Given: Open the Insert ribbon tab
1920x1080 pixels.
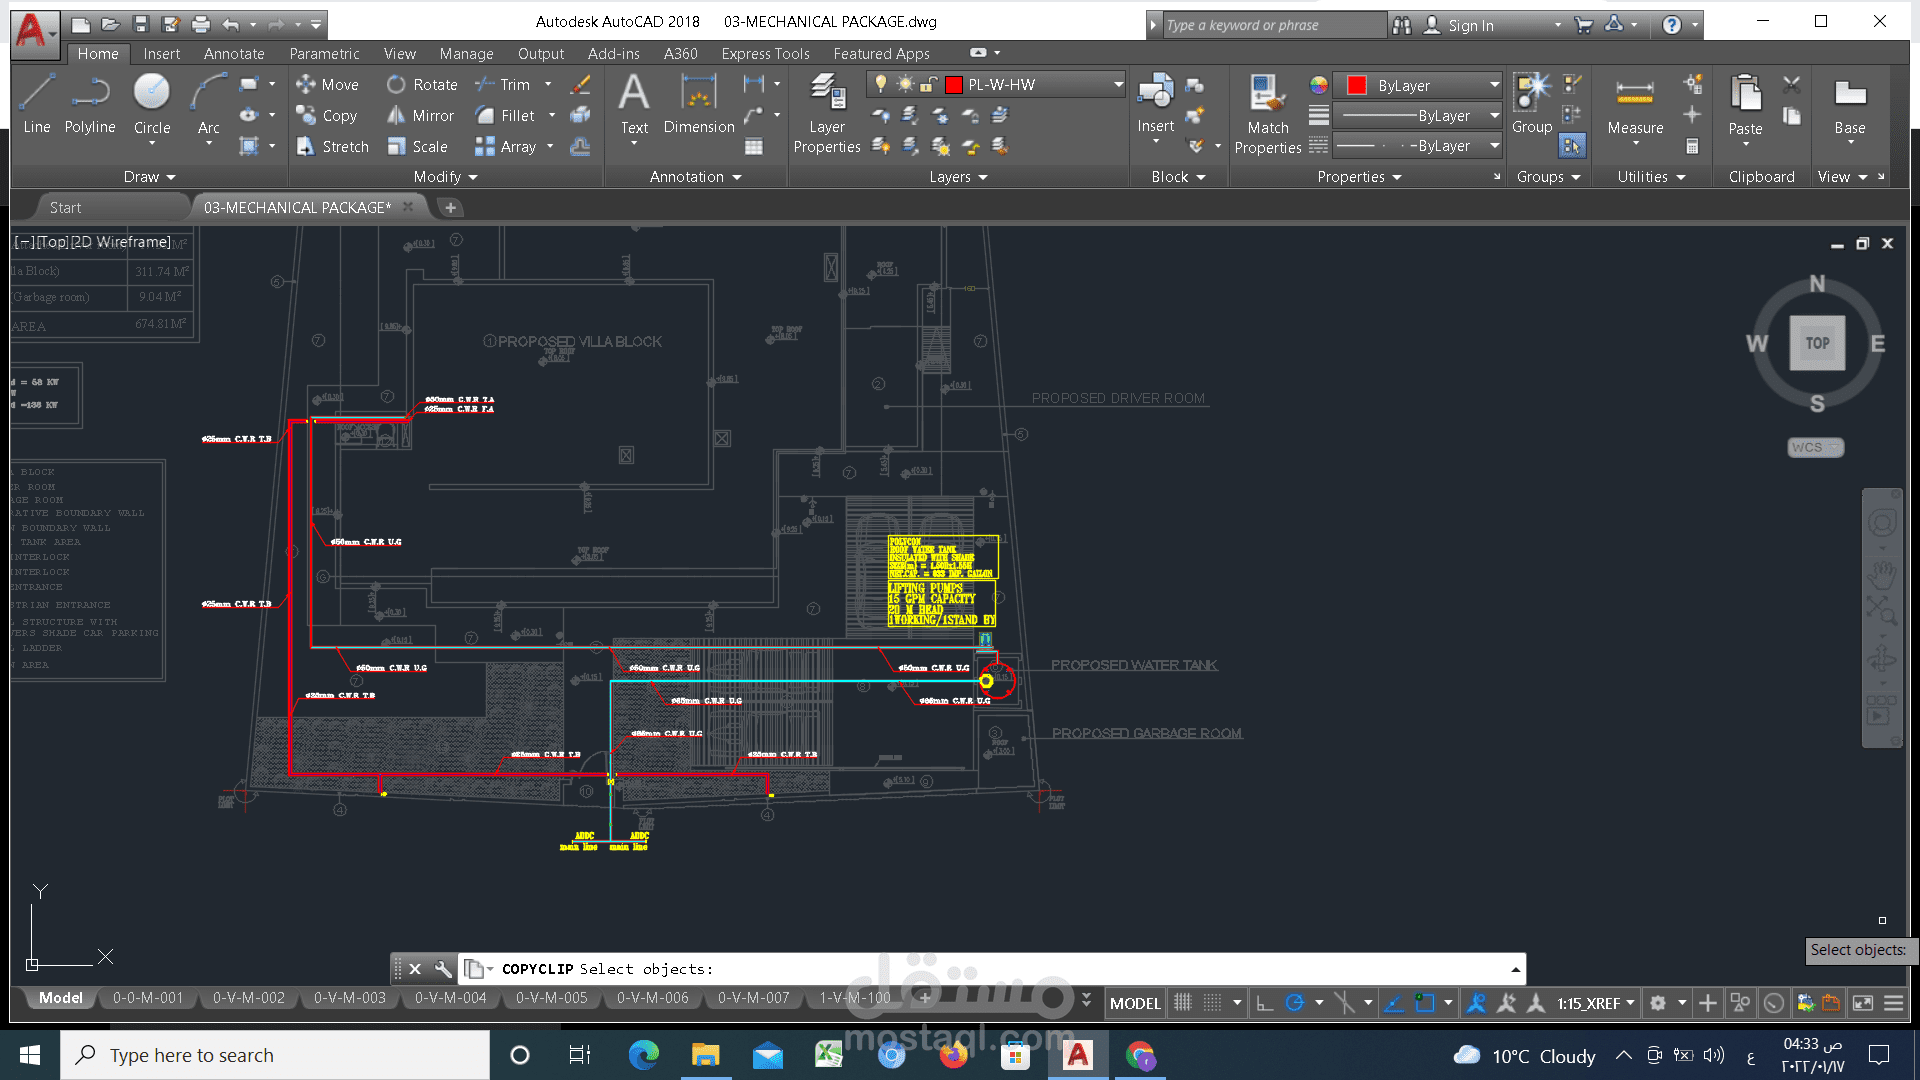Looking at the screenshot, I should (x=161, y=54).
